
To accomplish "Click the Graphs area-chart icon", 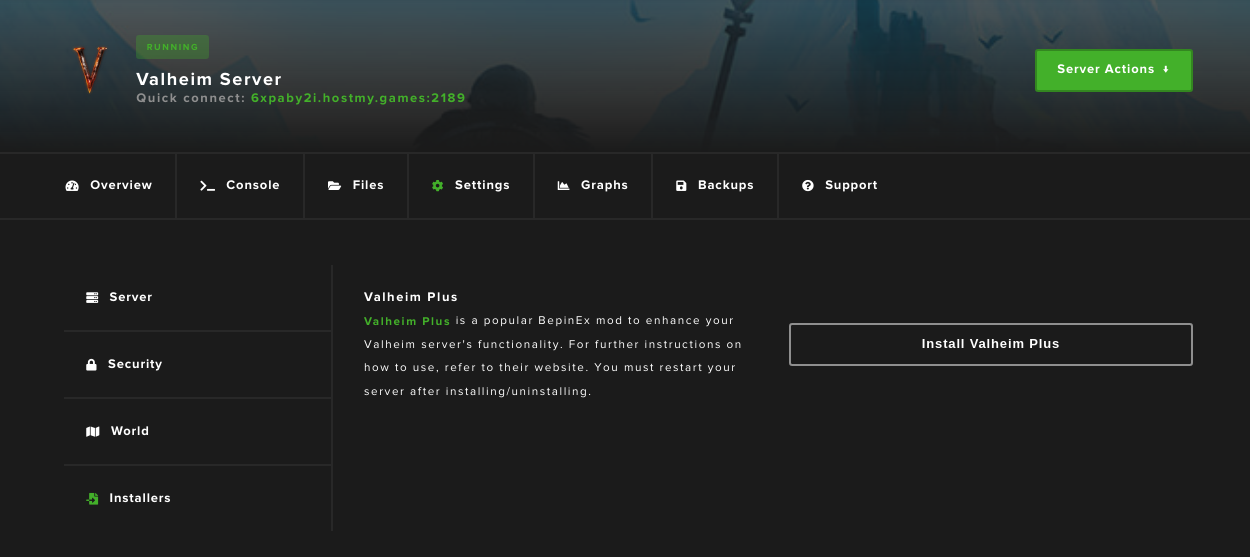I will [563, 186].
